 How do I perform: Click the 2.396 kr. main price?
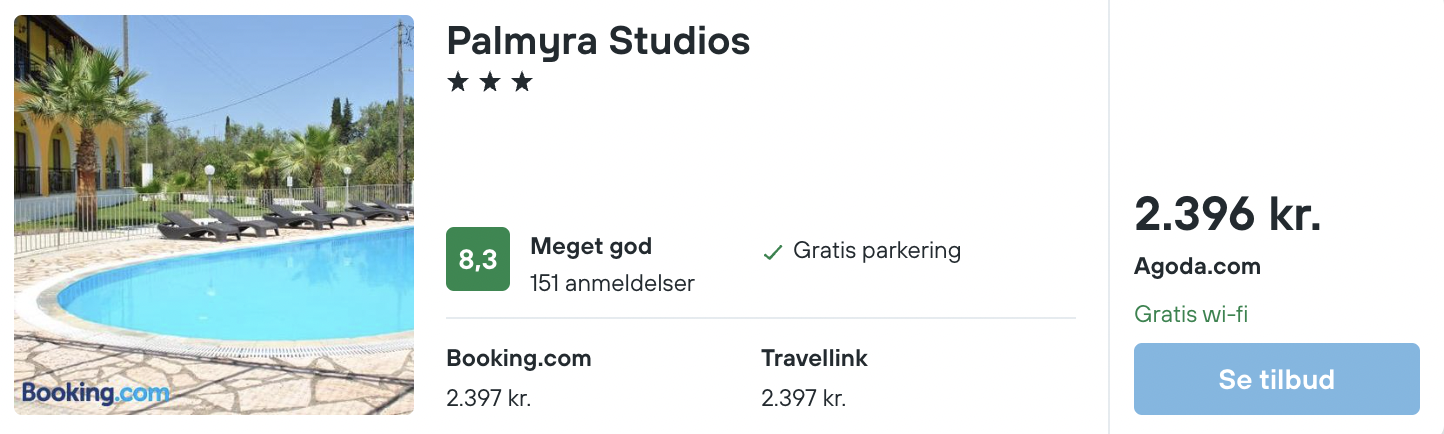pos(1228,213)
